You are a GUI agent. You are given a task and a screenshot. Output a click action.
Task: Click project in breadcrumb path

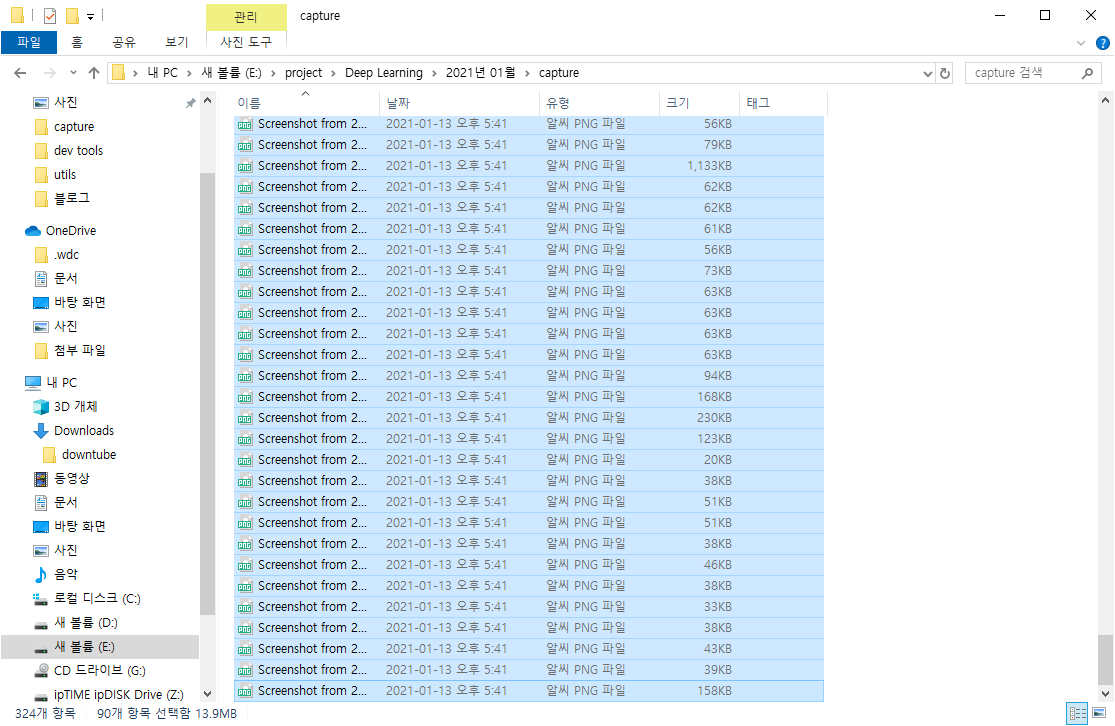(x=304, y=73)
